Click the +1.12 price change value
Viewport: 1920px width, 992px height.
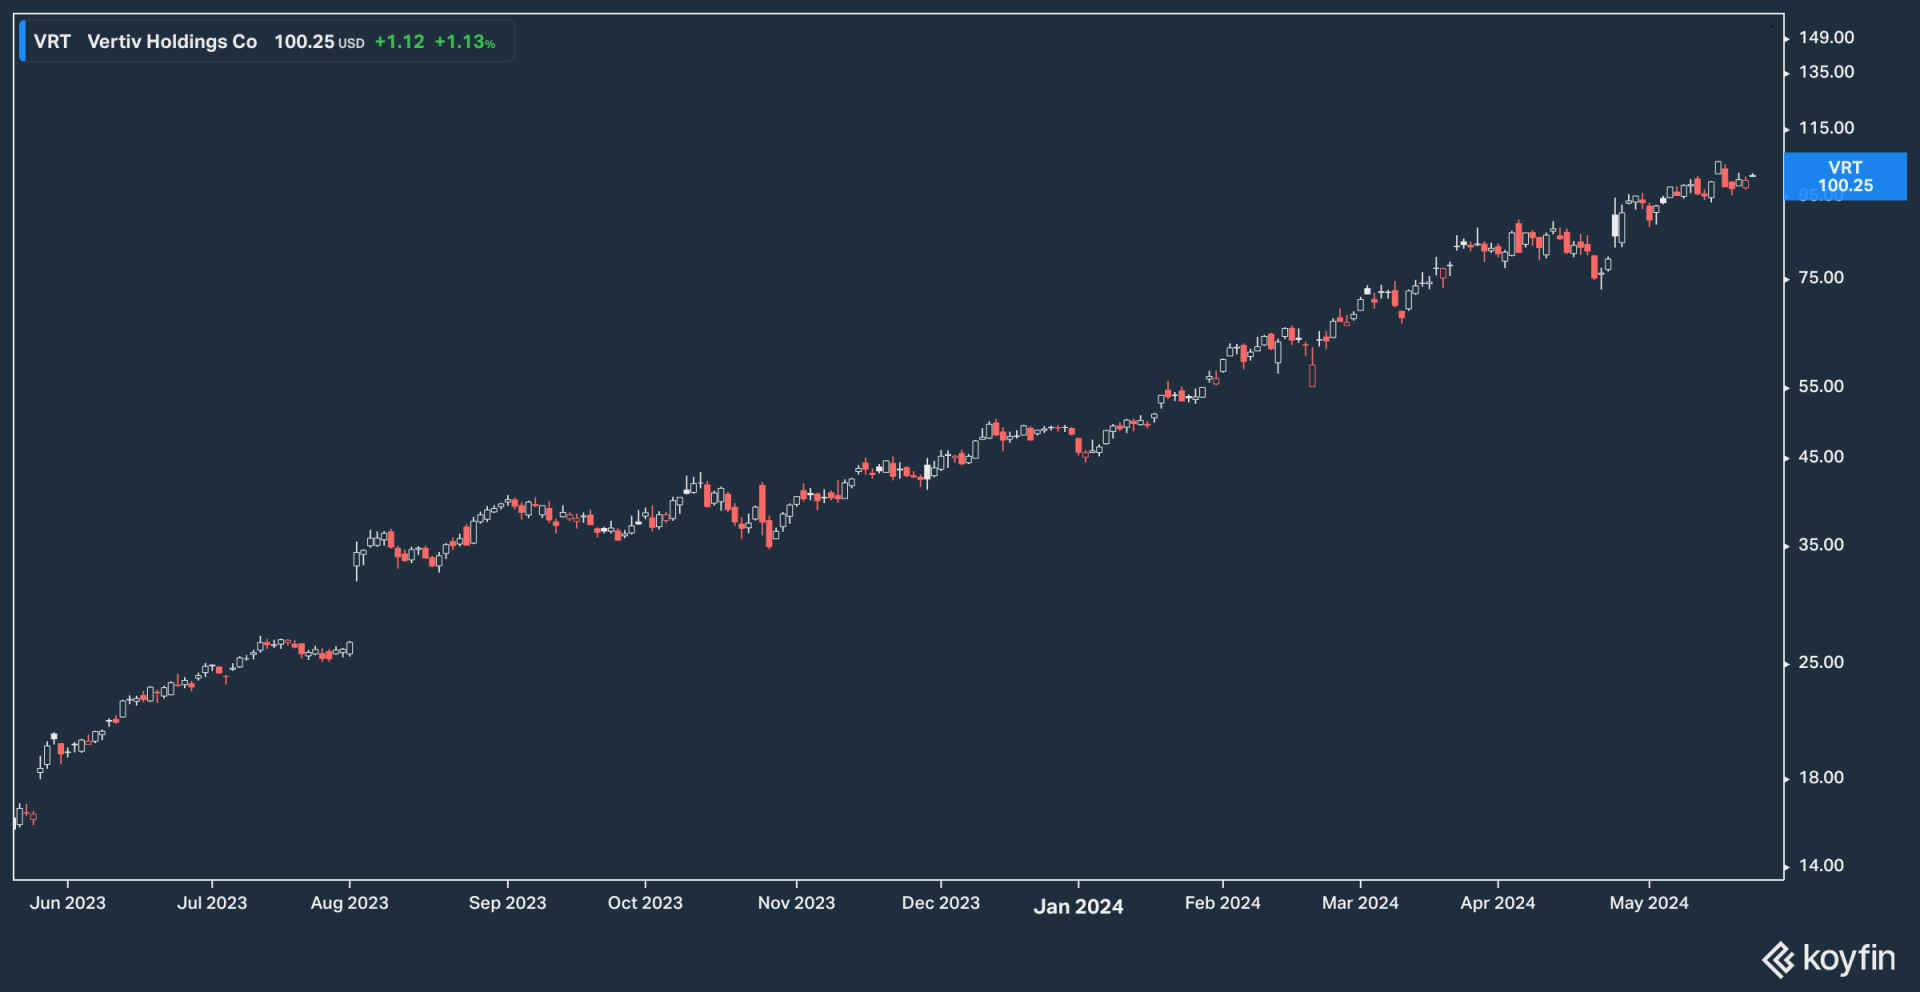[x=399, y=42]
